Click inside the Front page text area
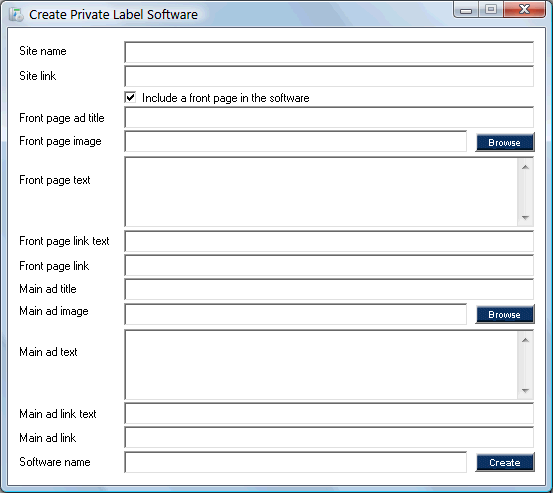Image resolution: width=553 pixels, height=493 pixels. (x=321, y=192)
